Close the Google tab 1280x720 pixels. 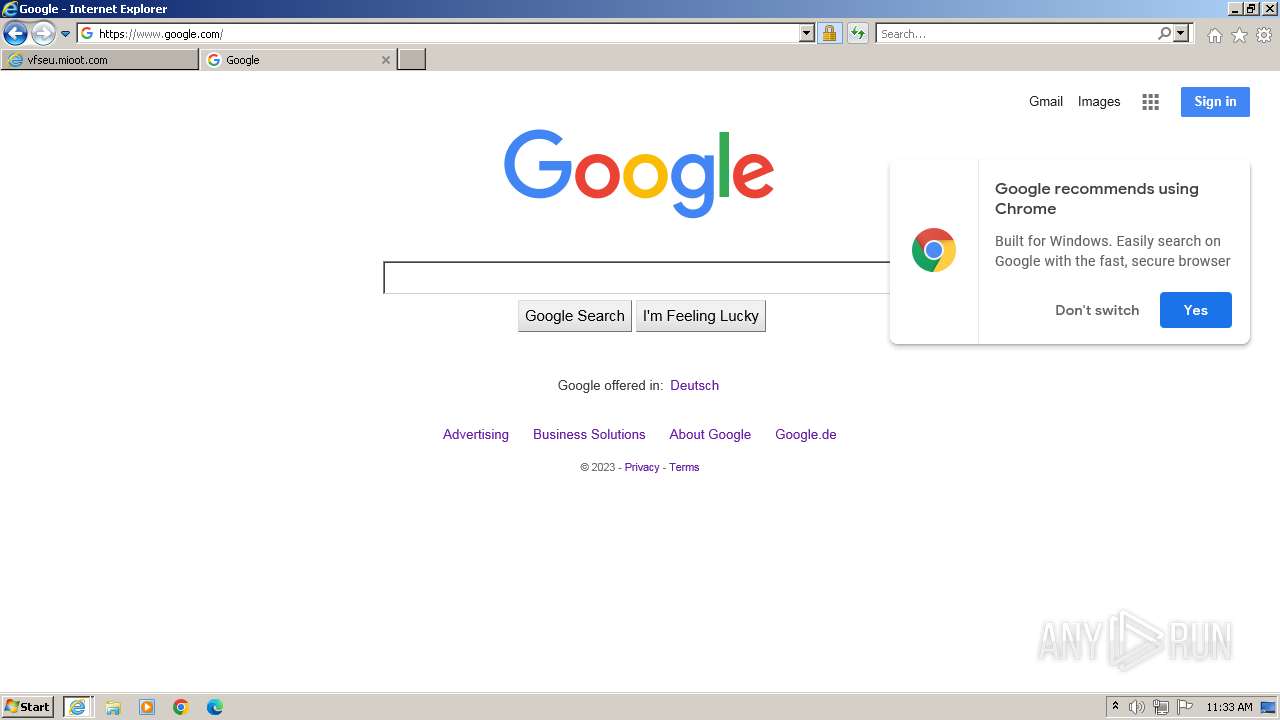pos(386,60)
